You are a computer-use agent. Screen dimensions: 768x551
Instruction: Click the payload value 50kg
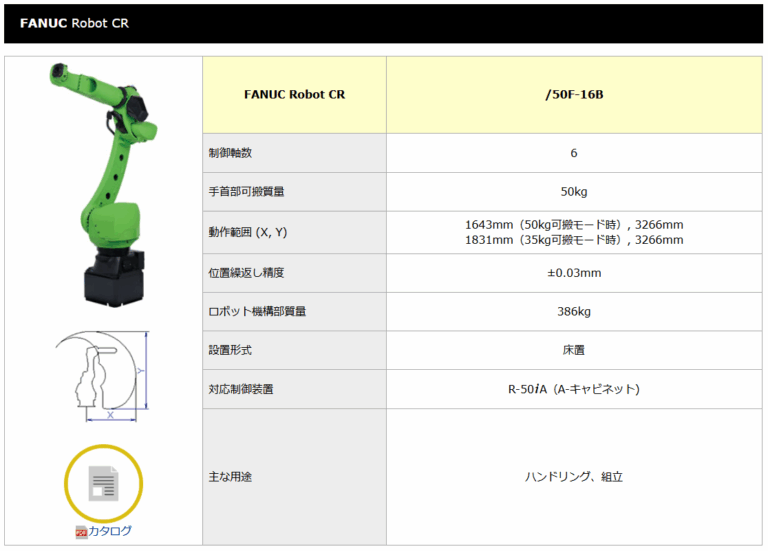click(x=574, y=192)
